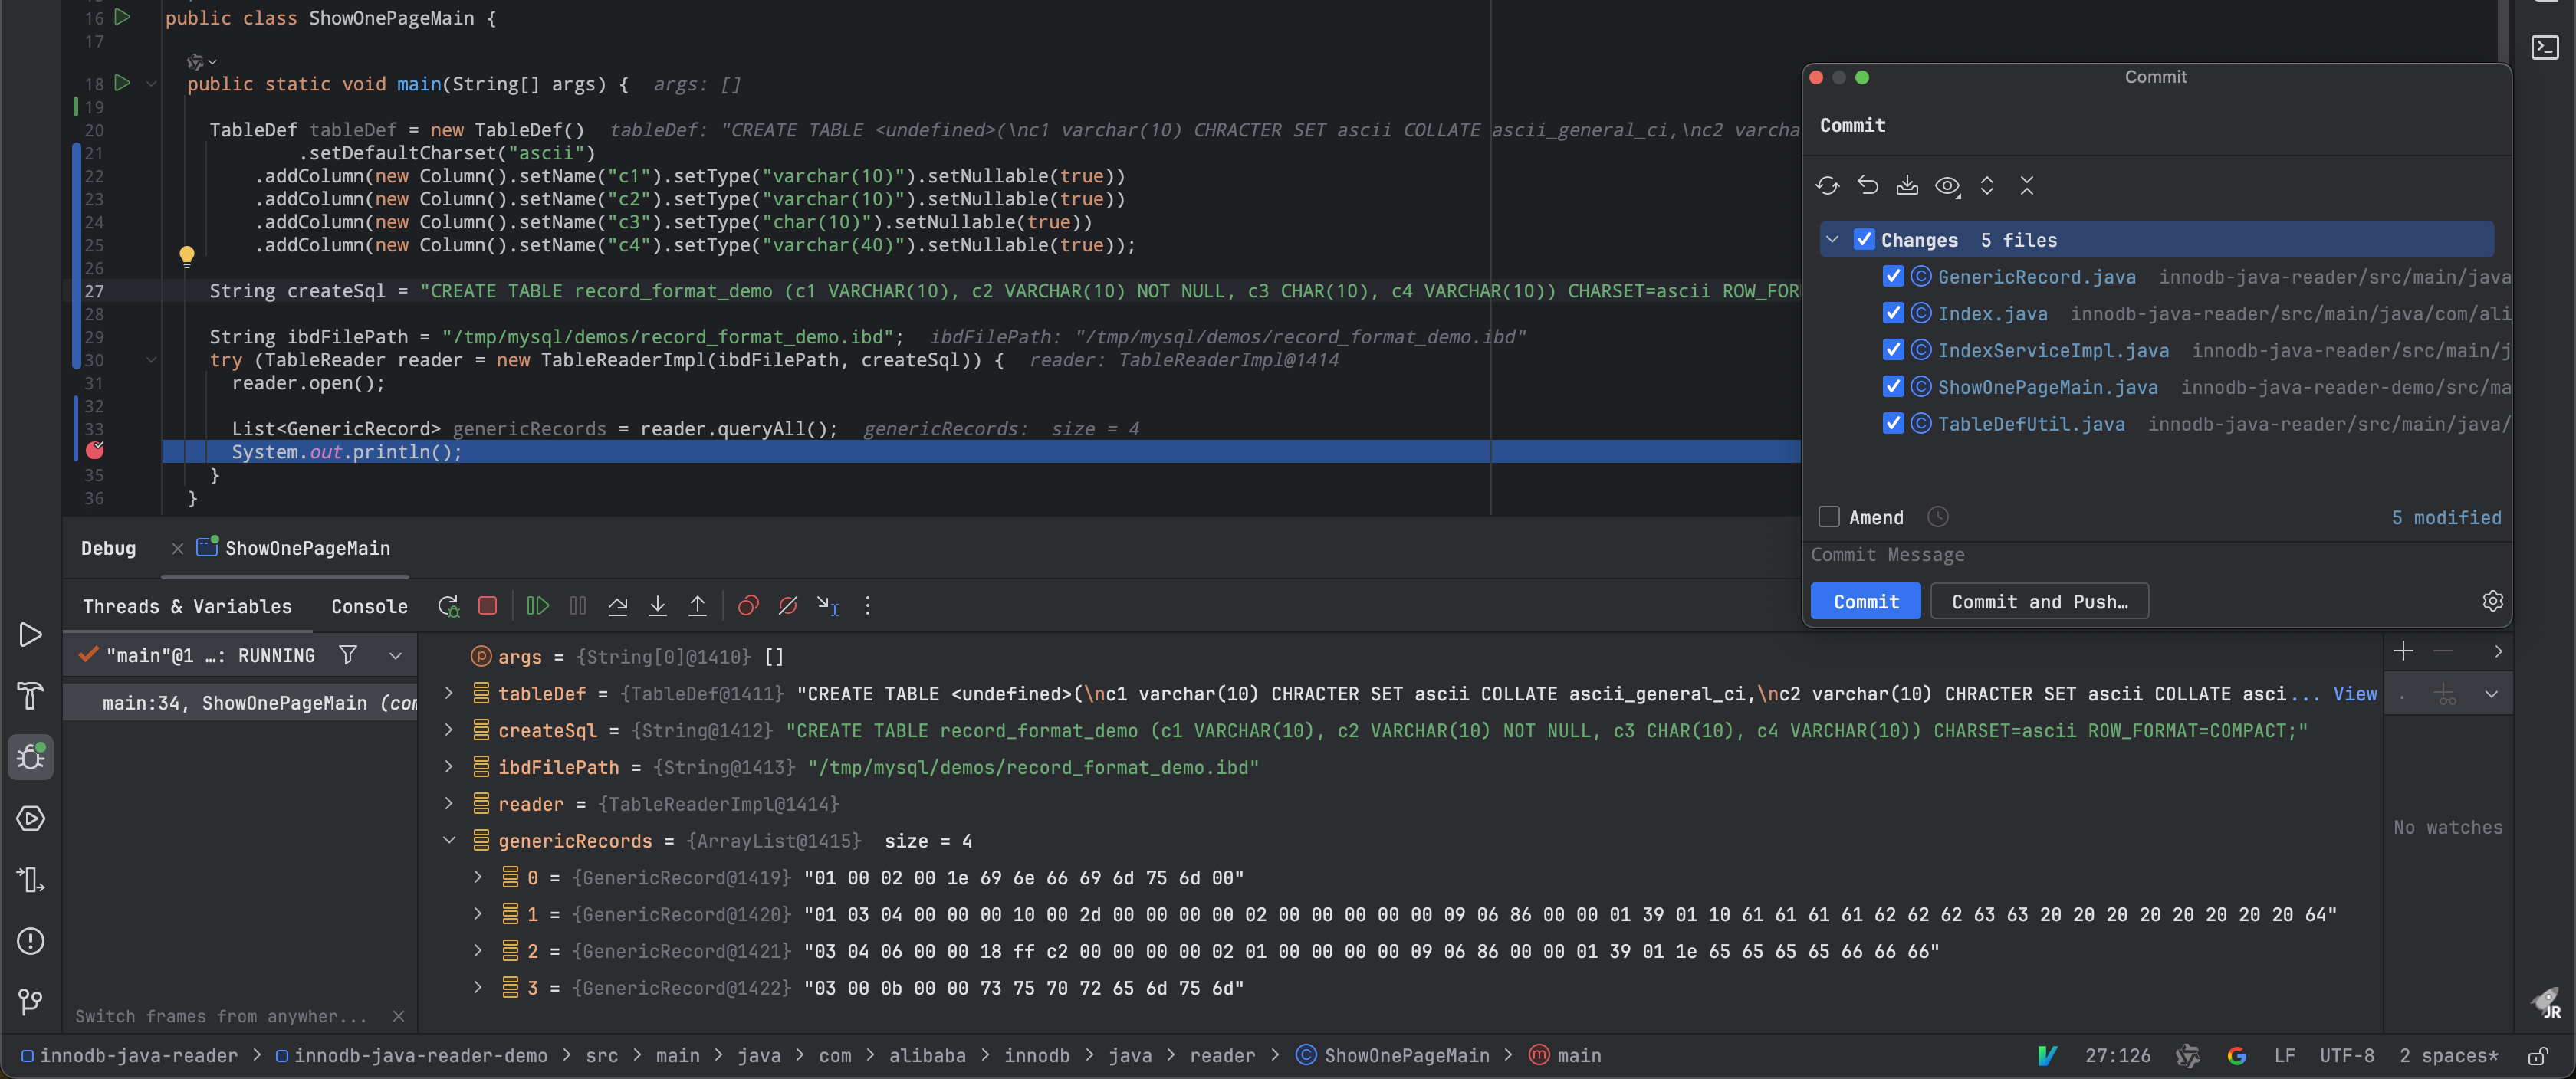The height and width of the screenshot is (1079, 2576).
Task: Click the Step Into icon
Action: click(x=657, y=606)
